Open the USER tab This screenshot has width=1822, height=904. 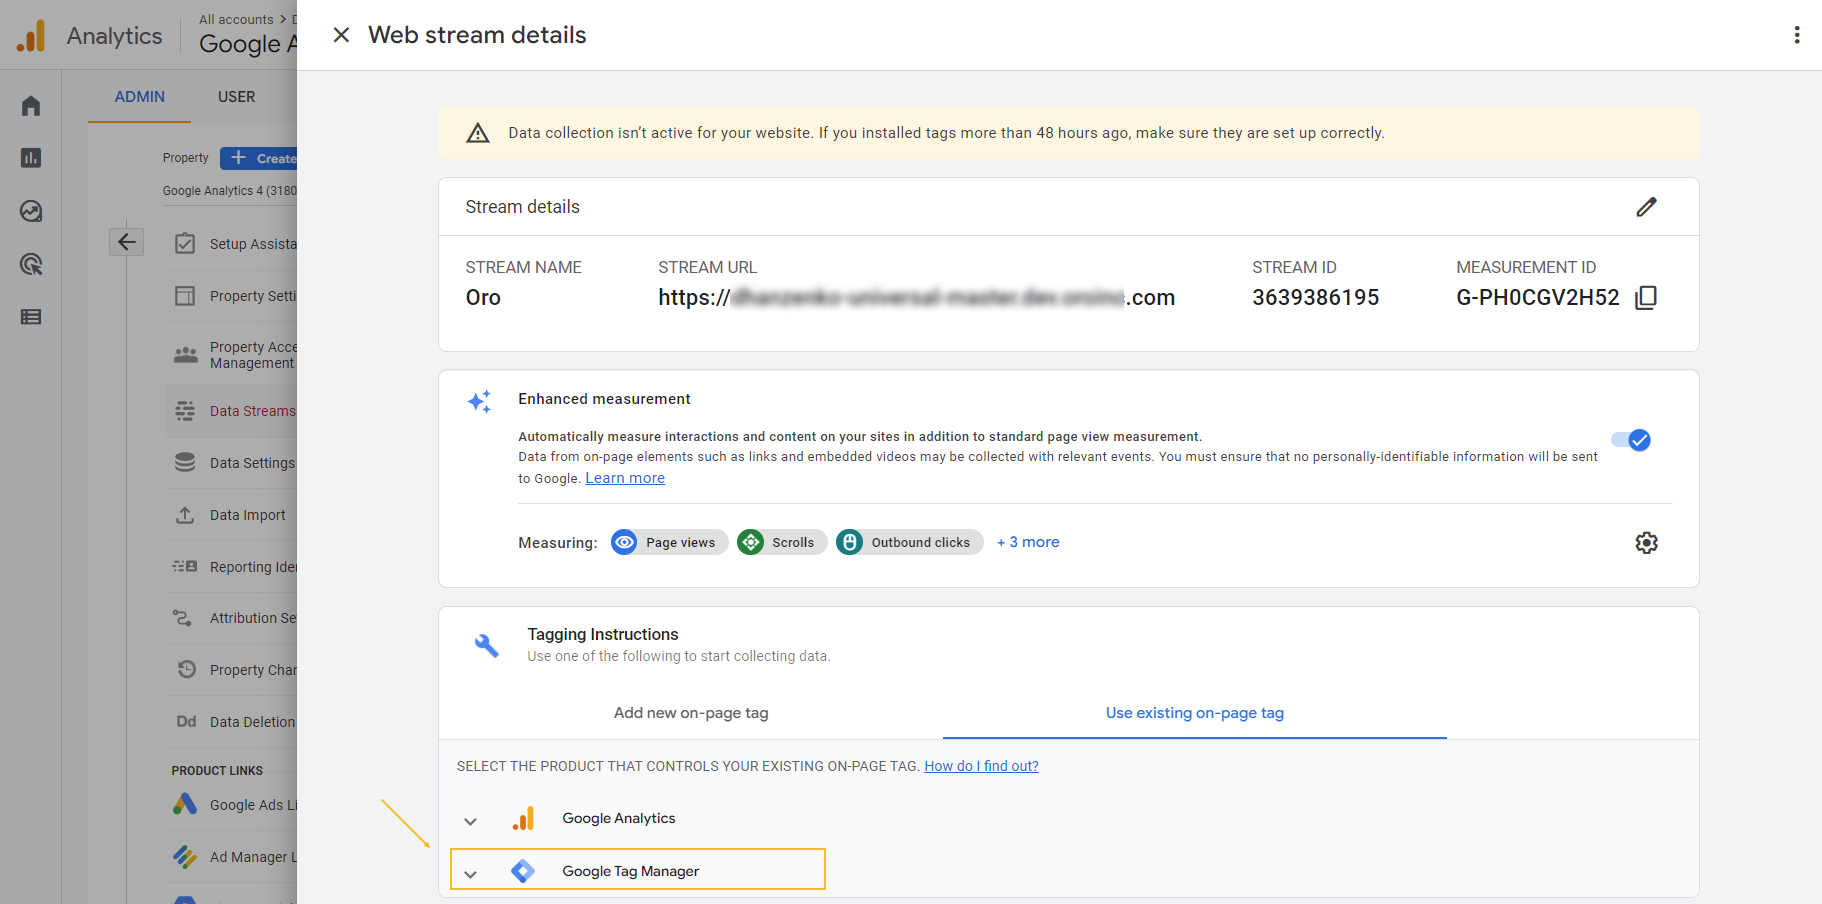236,97
